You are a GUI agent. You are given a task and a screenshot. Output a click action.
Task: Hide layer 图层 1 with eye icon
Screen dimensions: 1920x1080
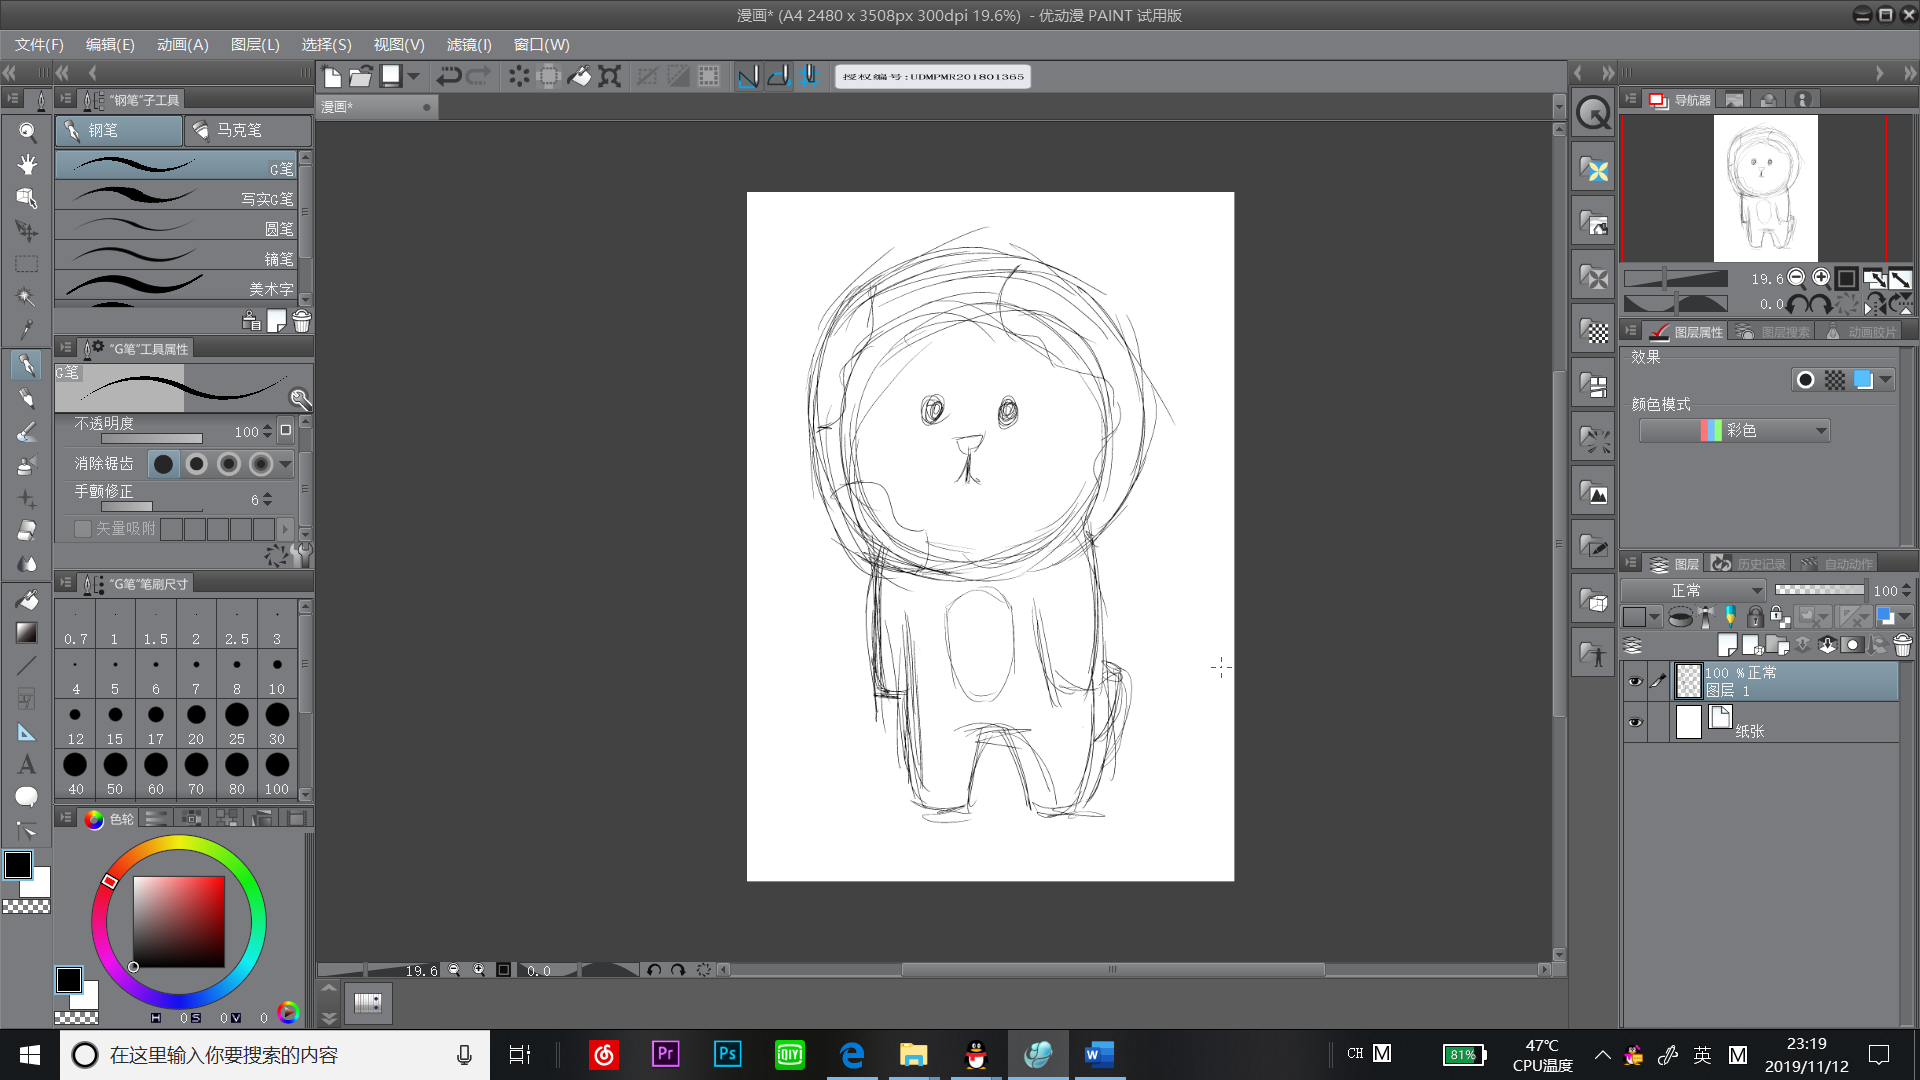1635,681
